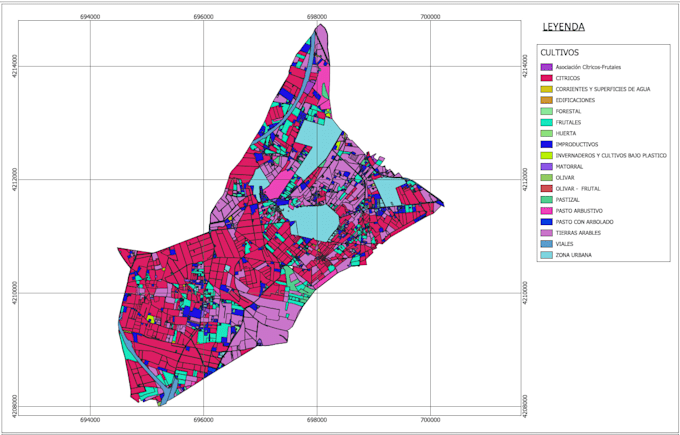
Task: Click the 4214000 label right of the map
Action: pos(525,66)
